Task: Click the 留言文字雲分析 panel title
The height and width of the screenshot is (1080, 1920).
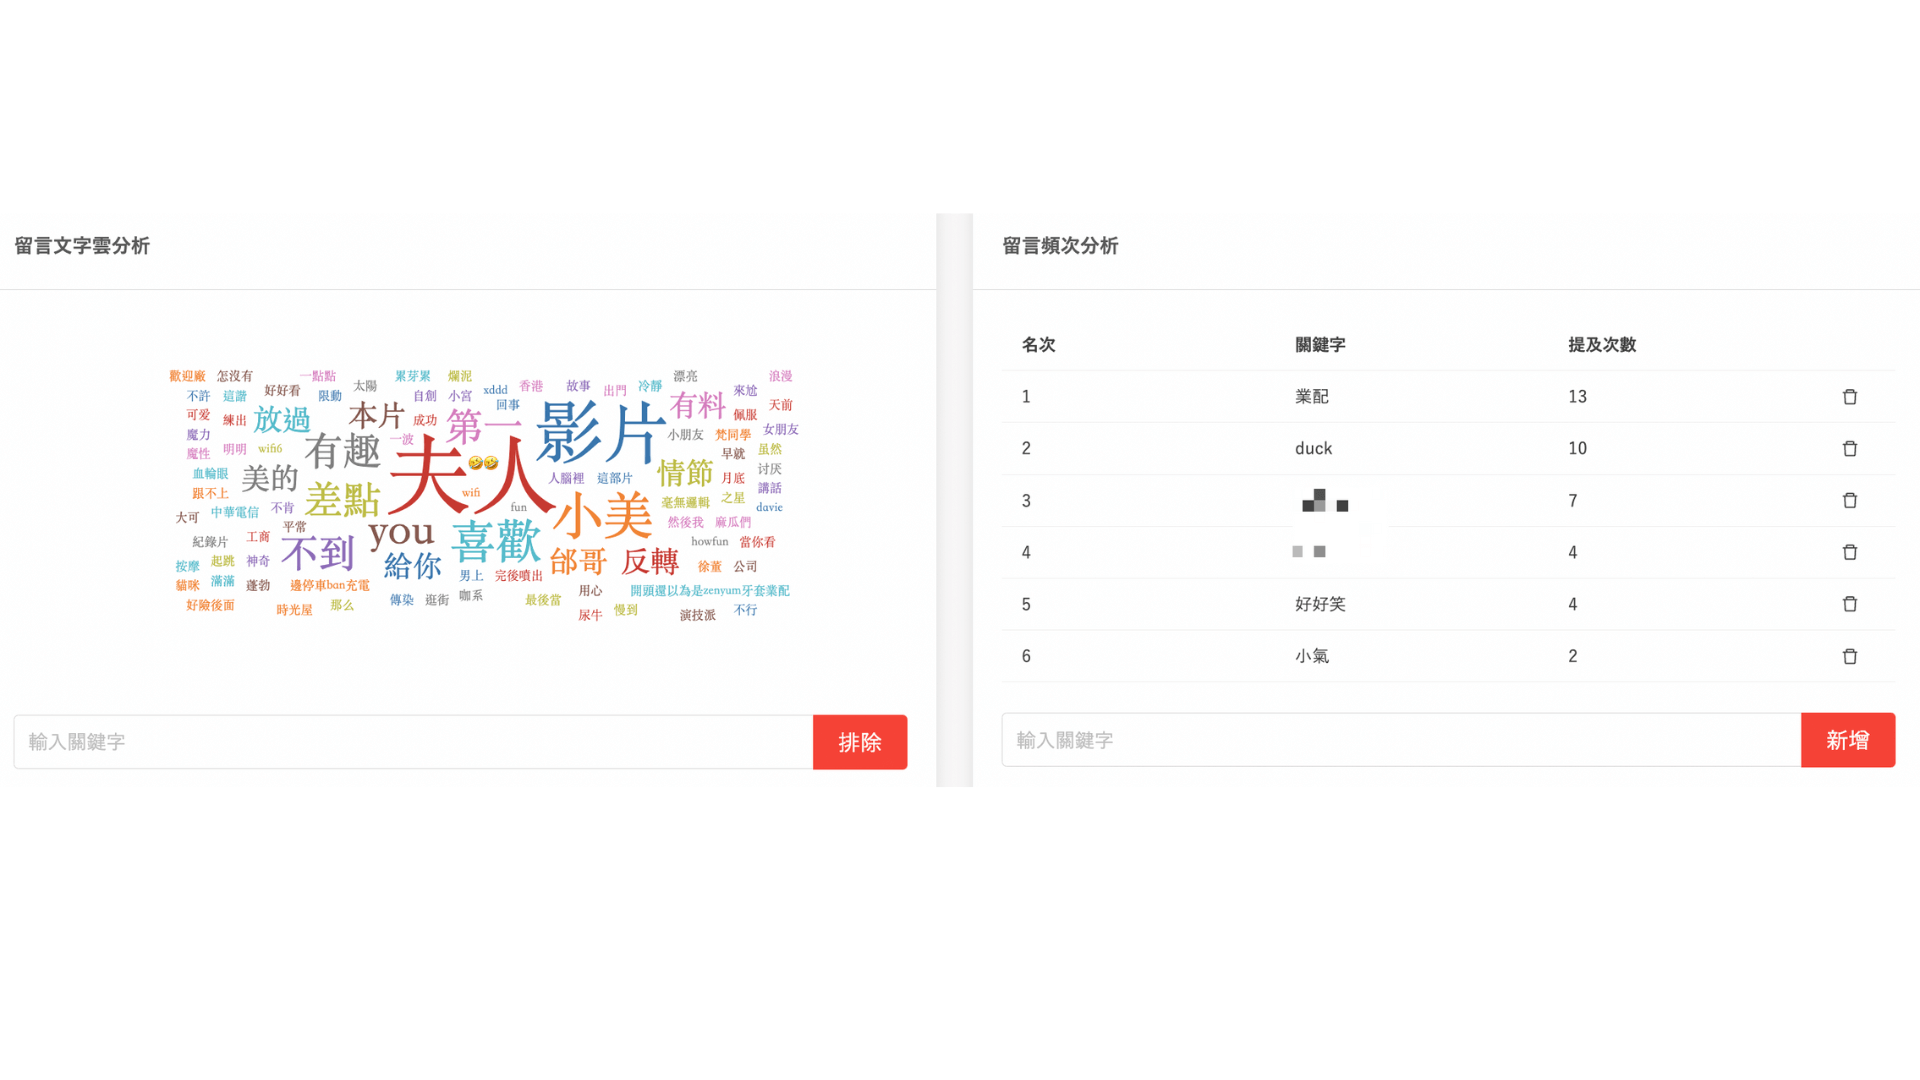Action: pyautogui.click(x=82, y=246)
